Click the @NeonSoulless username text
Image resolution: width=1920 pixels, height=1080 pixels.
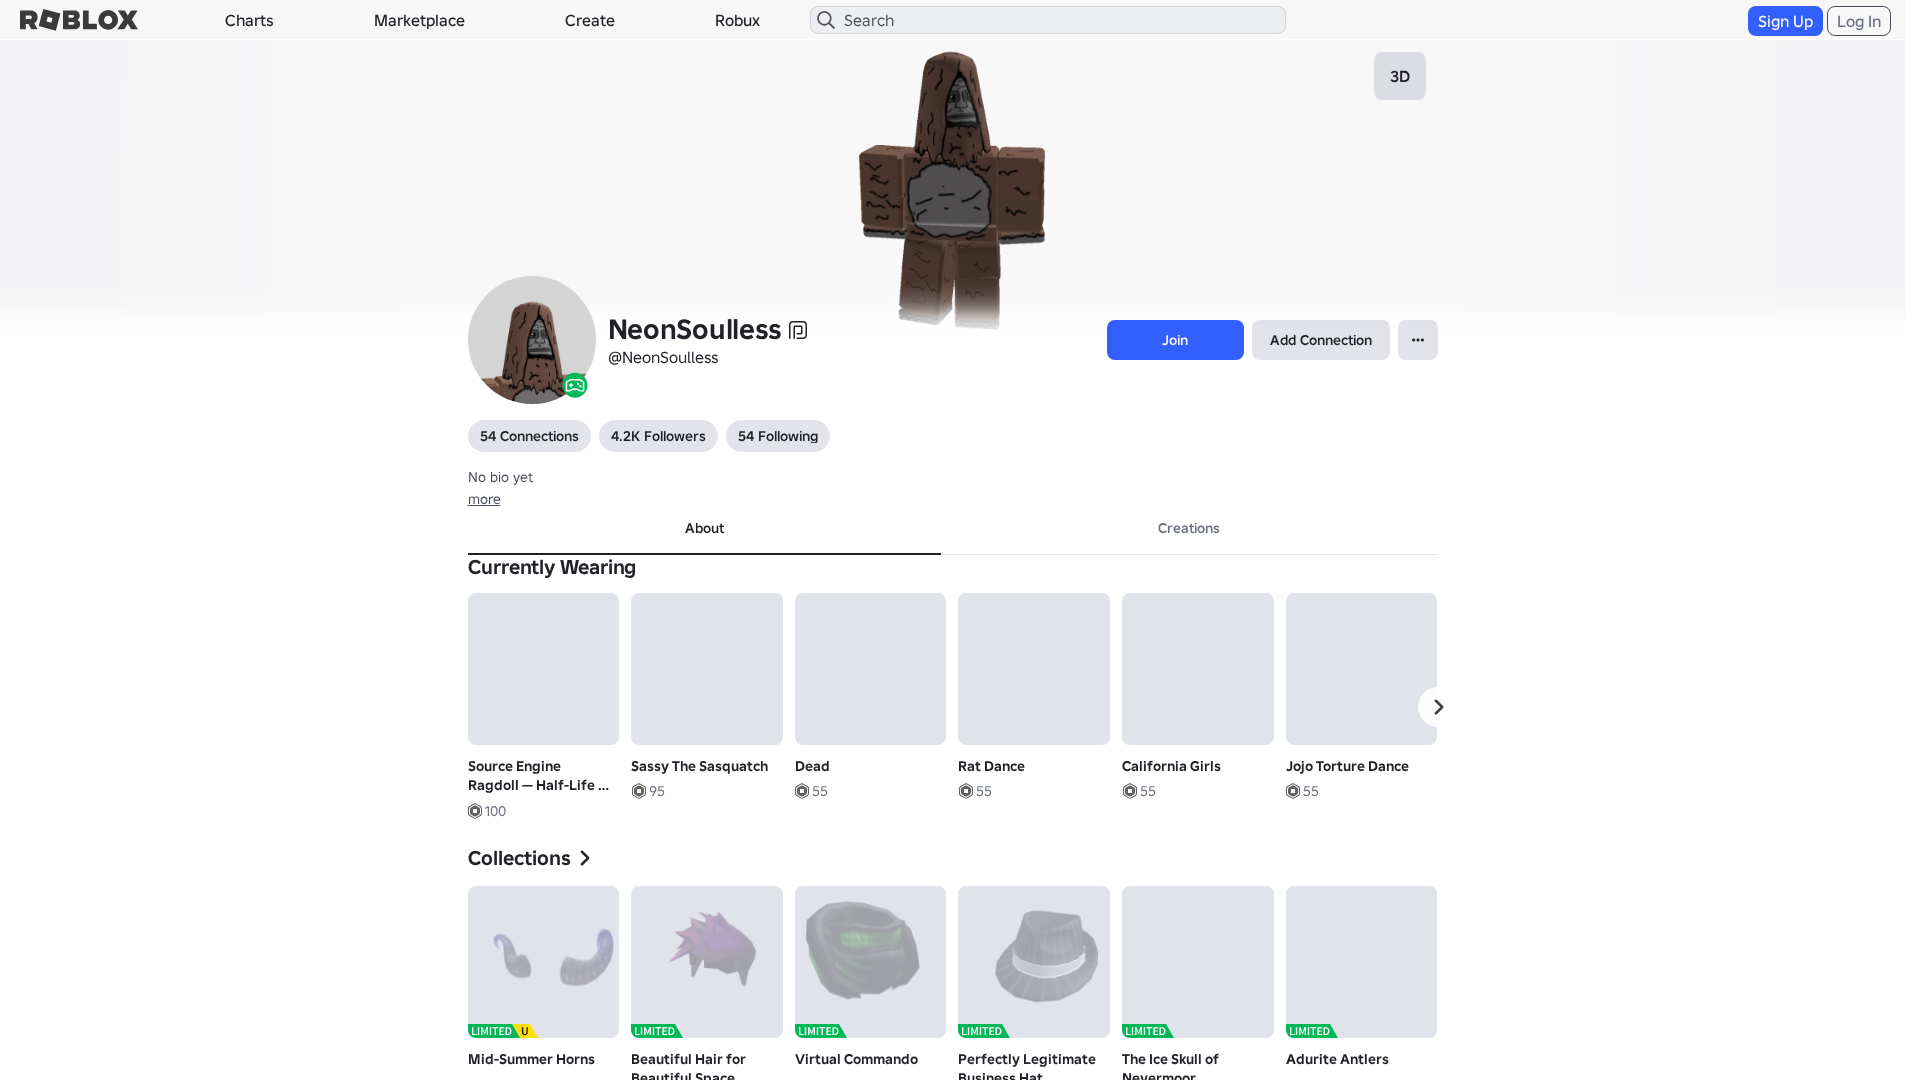point(663,358)
